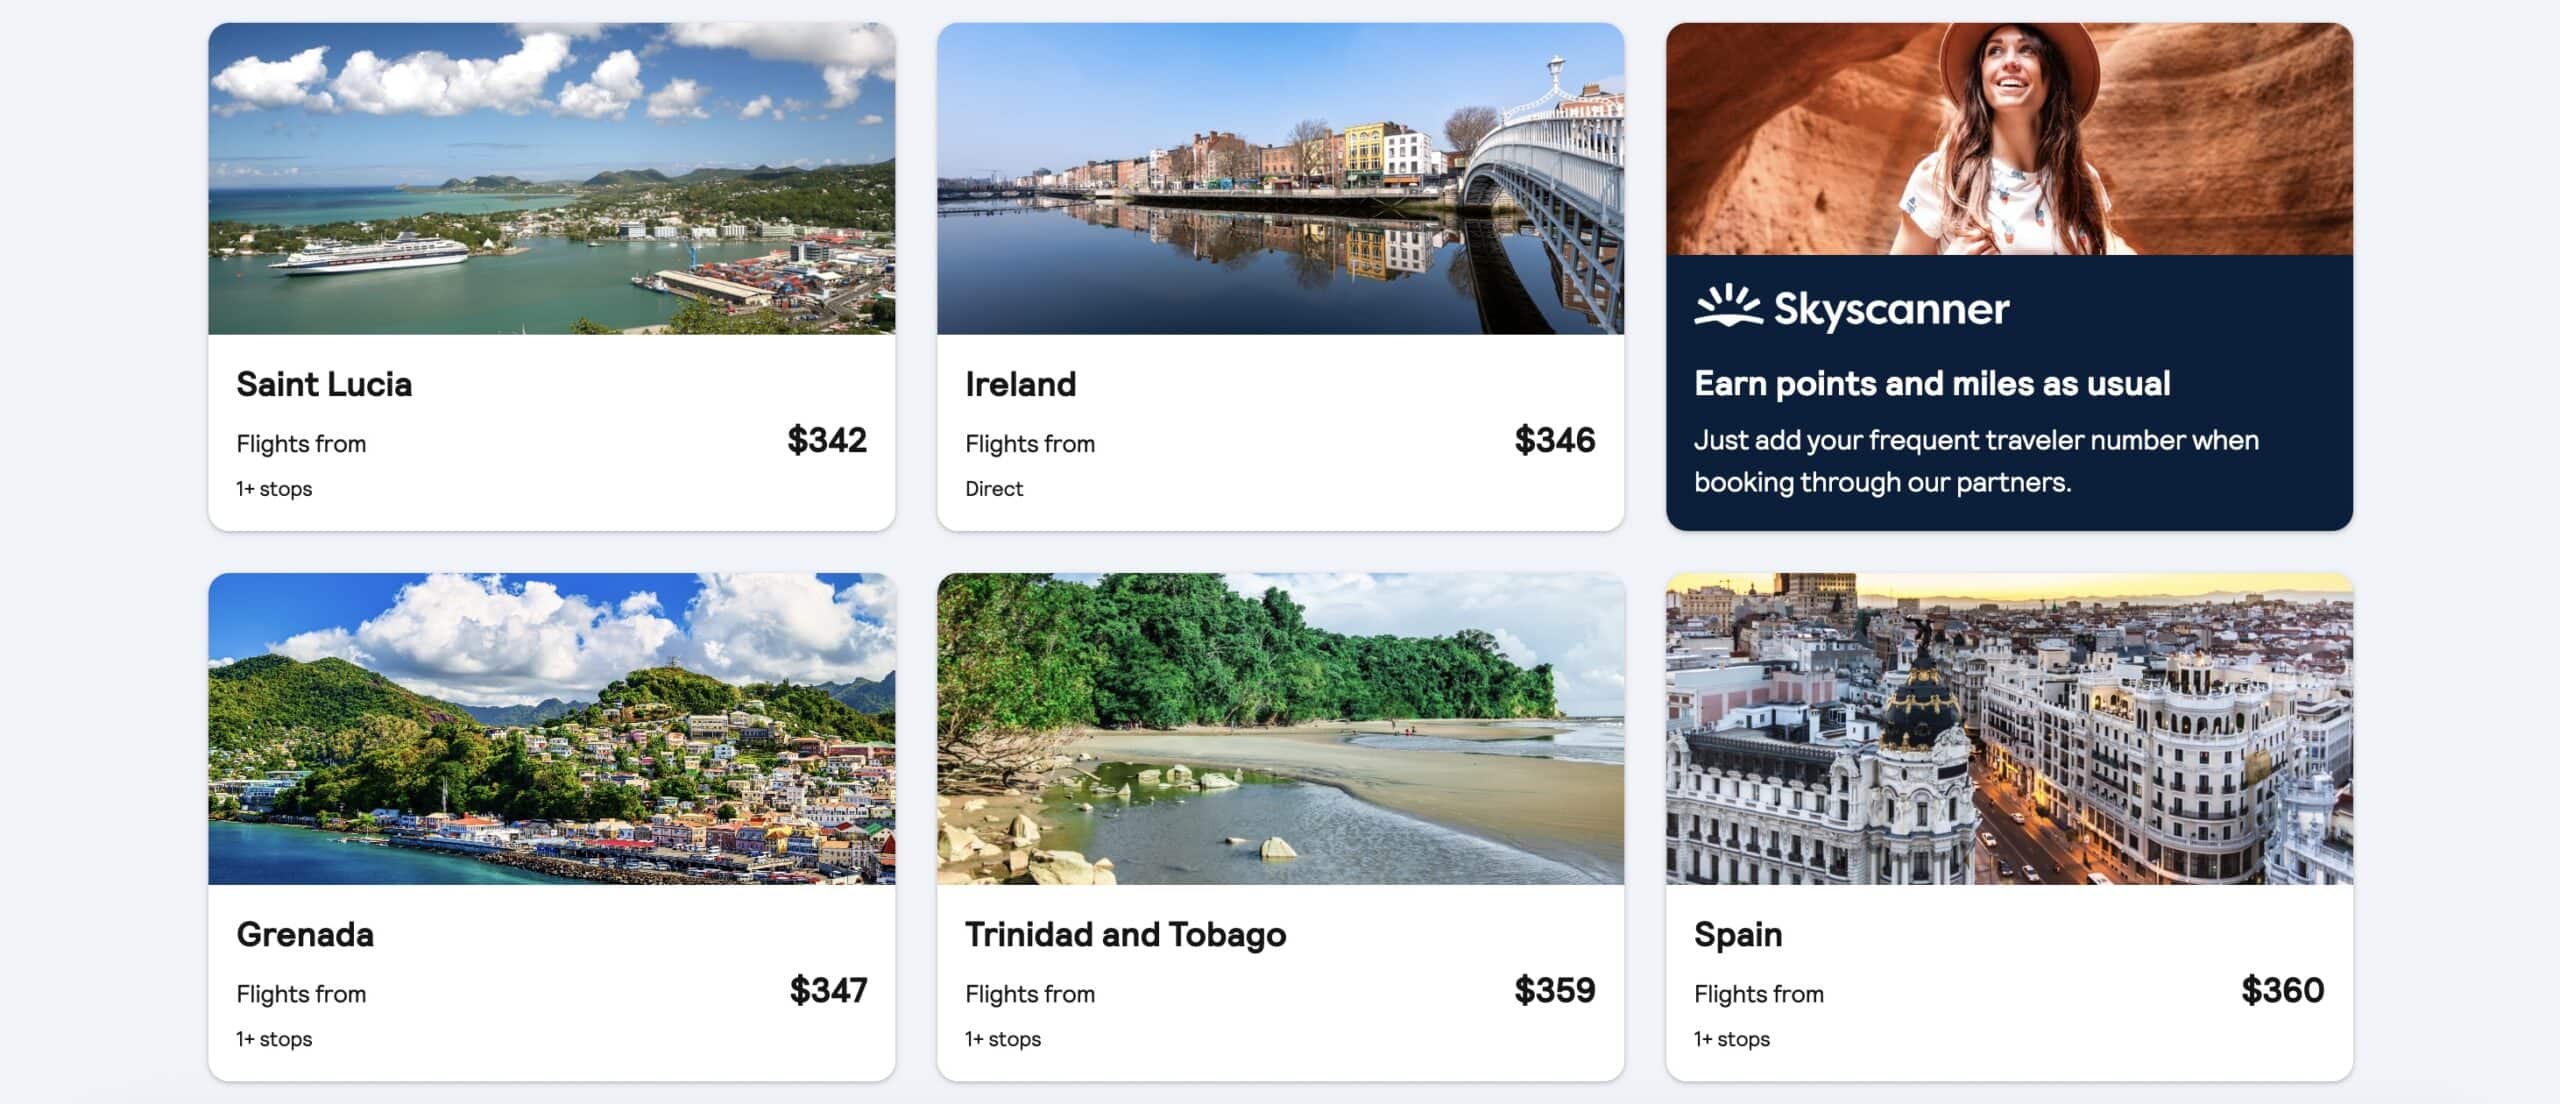Open the Trinidad and Tobago beach photo
2560x1104 pixels.
pos(1280,729)
